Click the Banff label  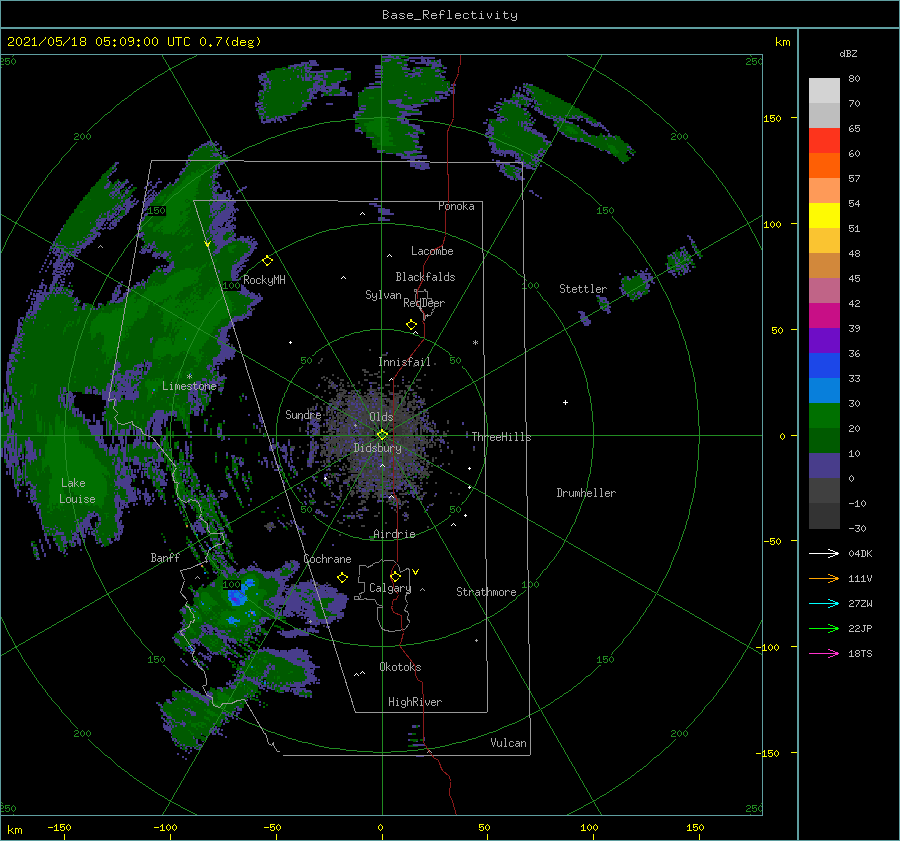[x=165, y=557]
